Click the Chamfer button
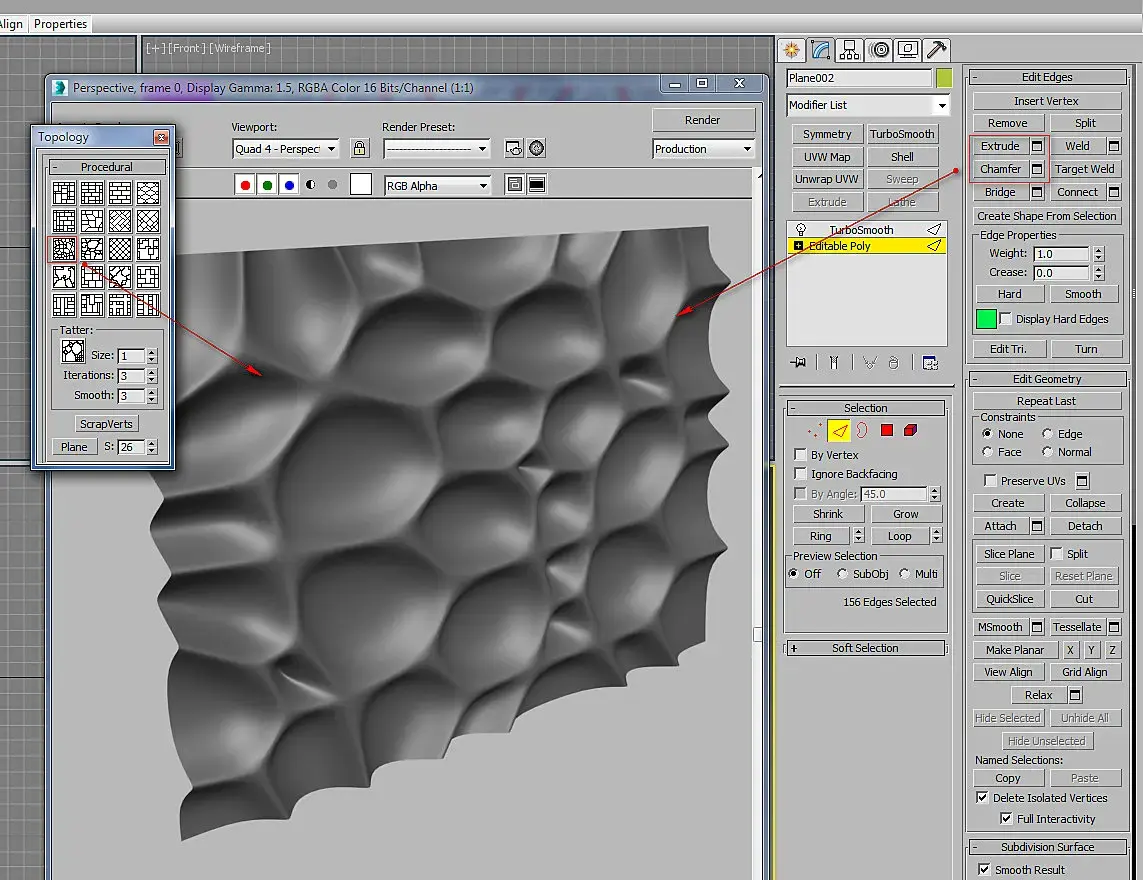The width and height of the screenshot is (1143, 880). 1000,169
